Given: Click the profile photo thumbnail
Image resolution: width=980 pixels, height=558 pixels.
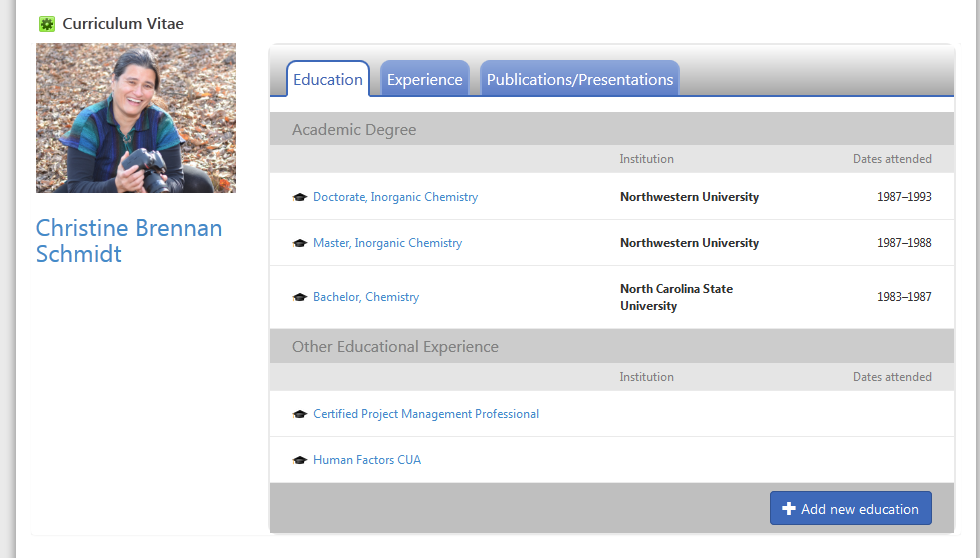Looking at the screenshot, I should pyautogui.click(x=136, y=118).
